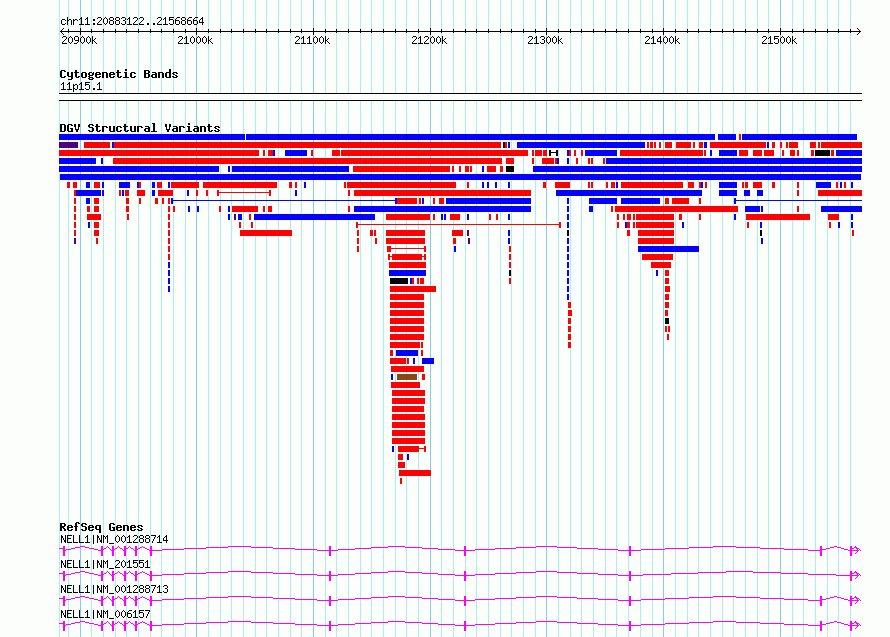This screenshot has height=637, width=890.
Task: Click the NM_006157 transcript gene glyph
Action: 460,625
